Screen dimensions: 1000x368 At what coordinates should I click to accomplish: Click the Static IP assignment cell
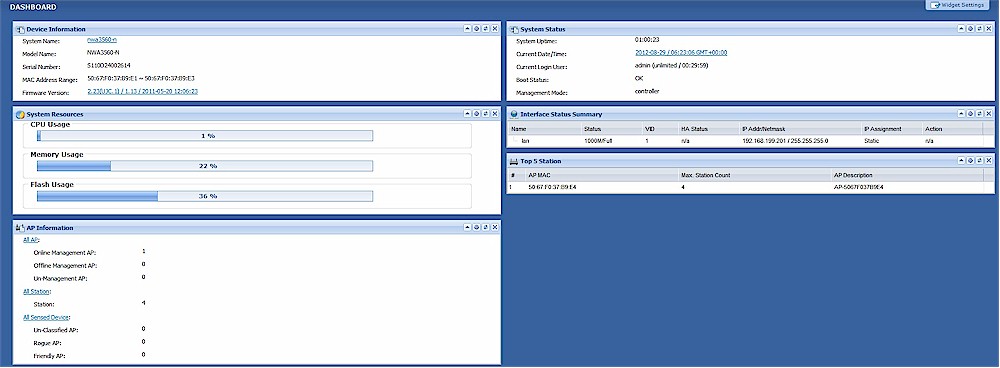coord(871,140)
